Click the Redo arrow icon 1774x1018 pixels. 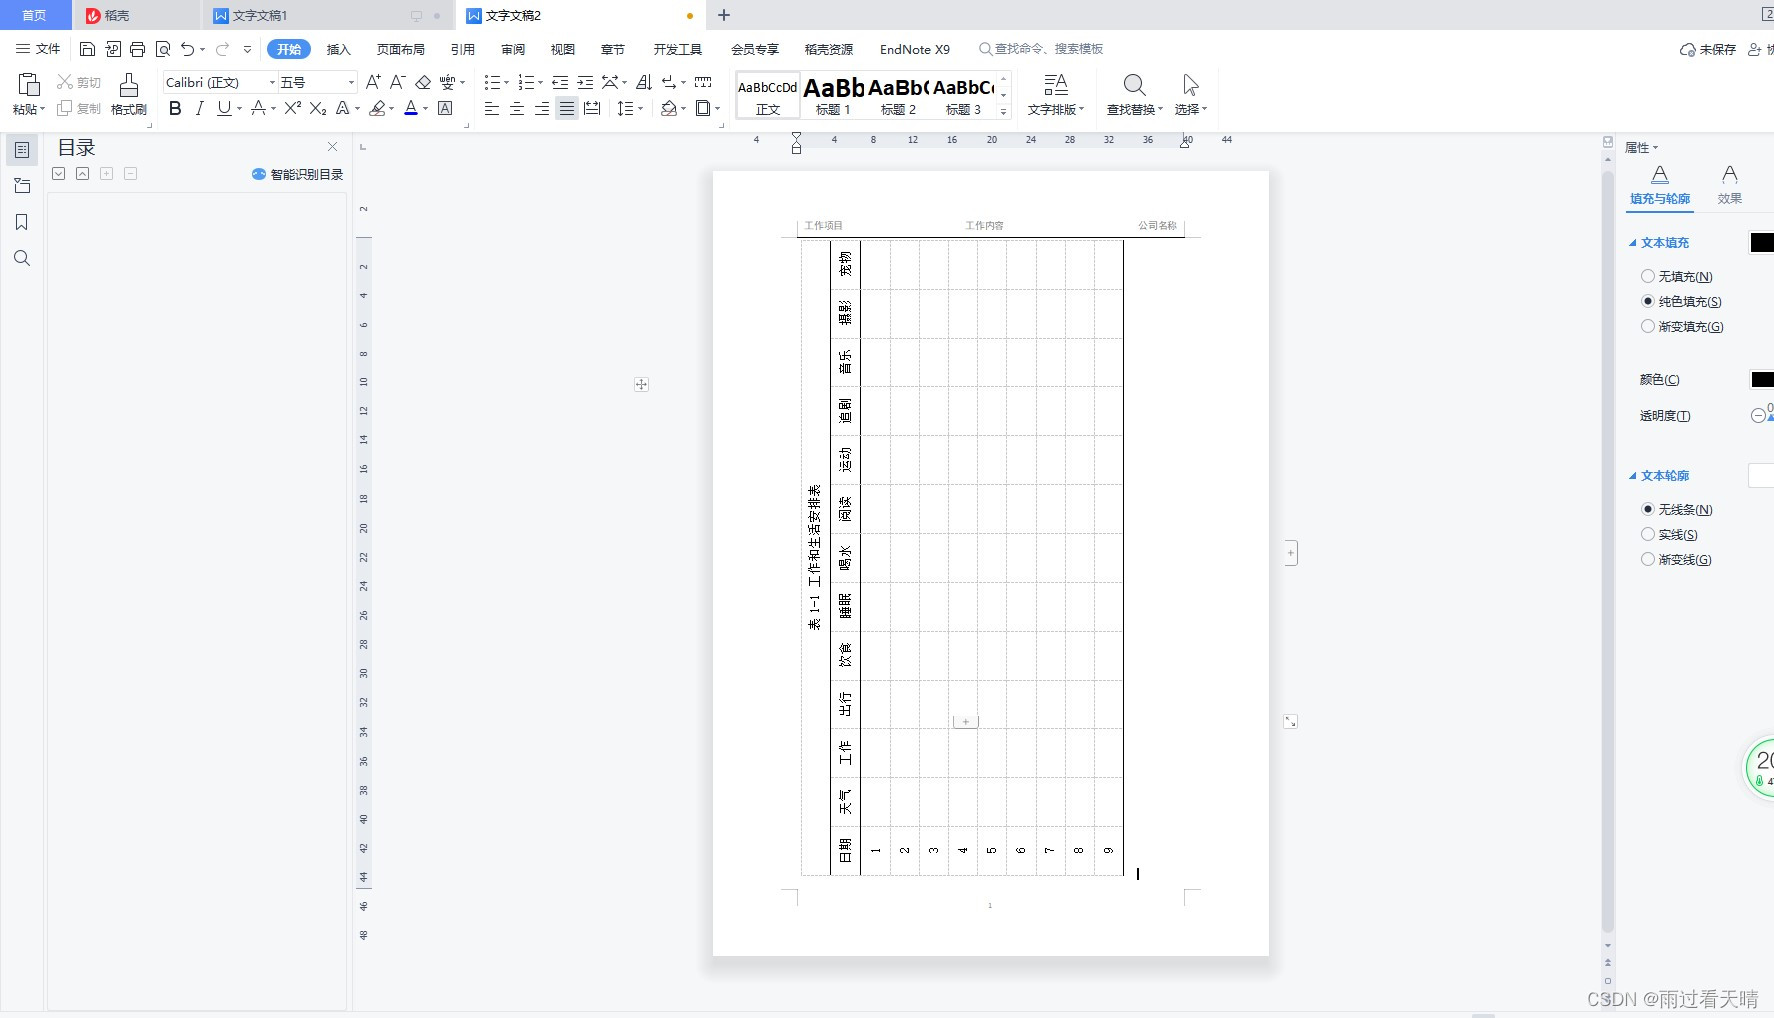pos(222,49)
